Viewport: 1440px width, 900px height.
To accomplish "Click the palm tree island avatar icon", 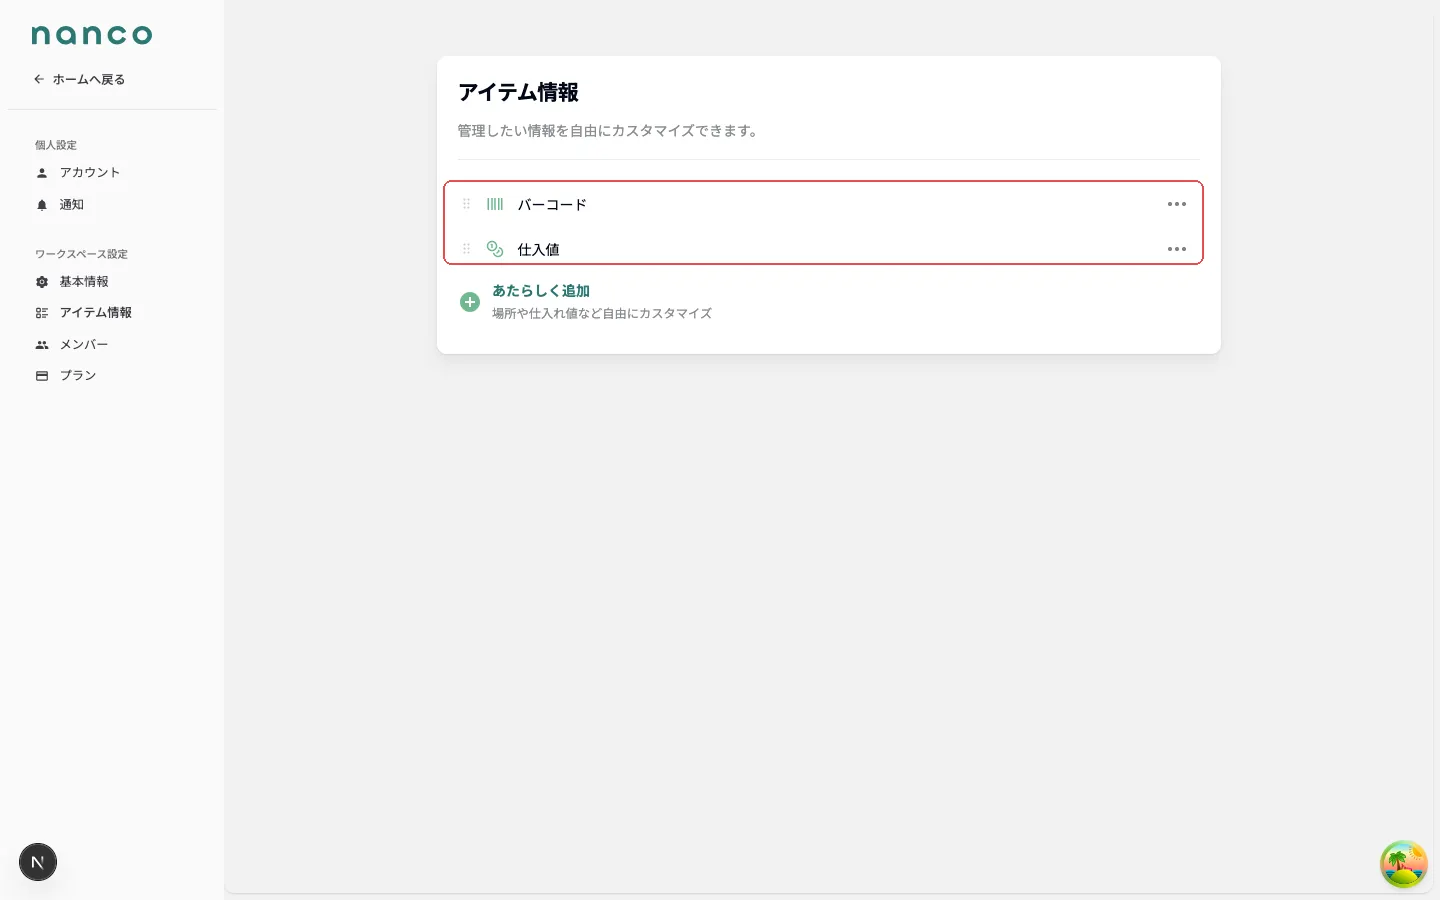I will coord(1404,864).
